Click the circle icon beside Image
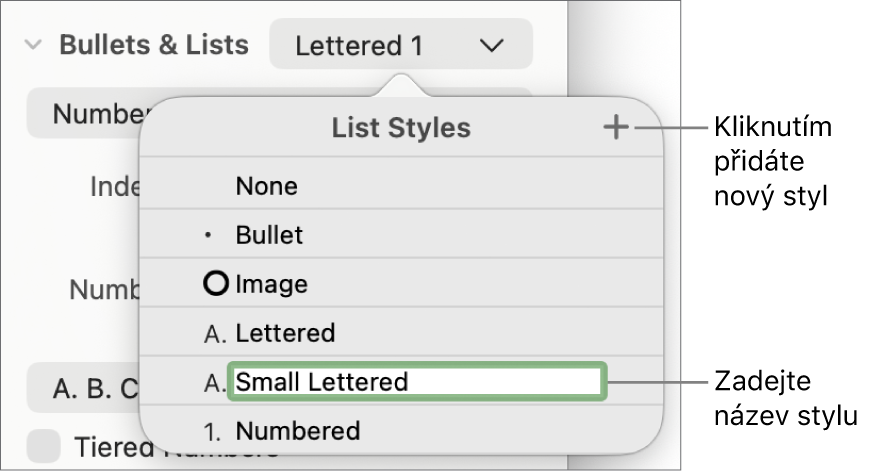 (x=215, y=284)
